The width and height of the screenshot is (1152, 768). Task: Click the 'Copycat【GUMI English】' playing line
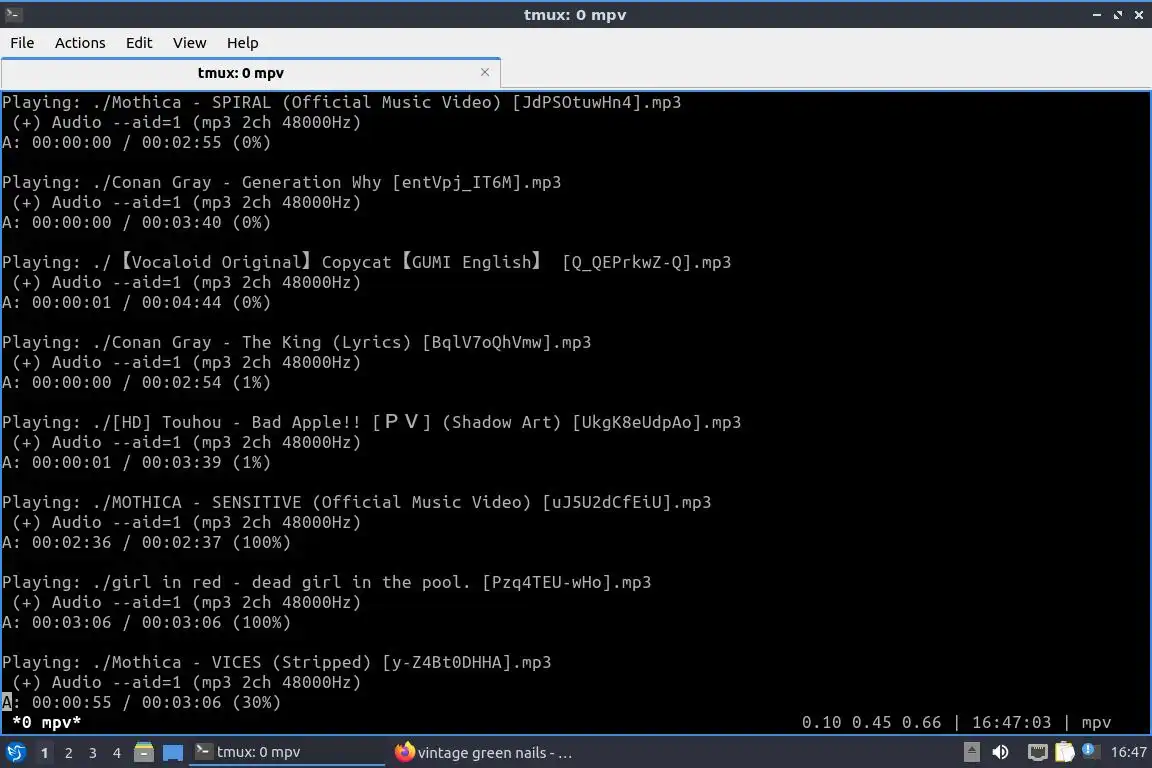point(367,262)
